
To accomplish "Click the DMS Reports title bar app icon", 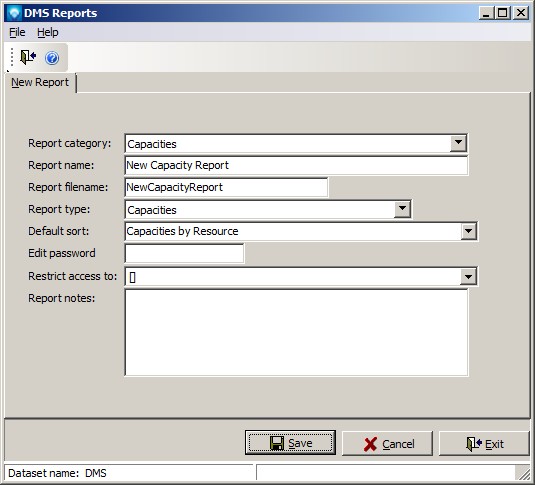I will pos(15,13).
